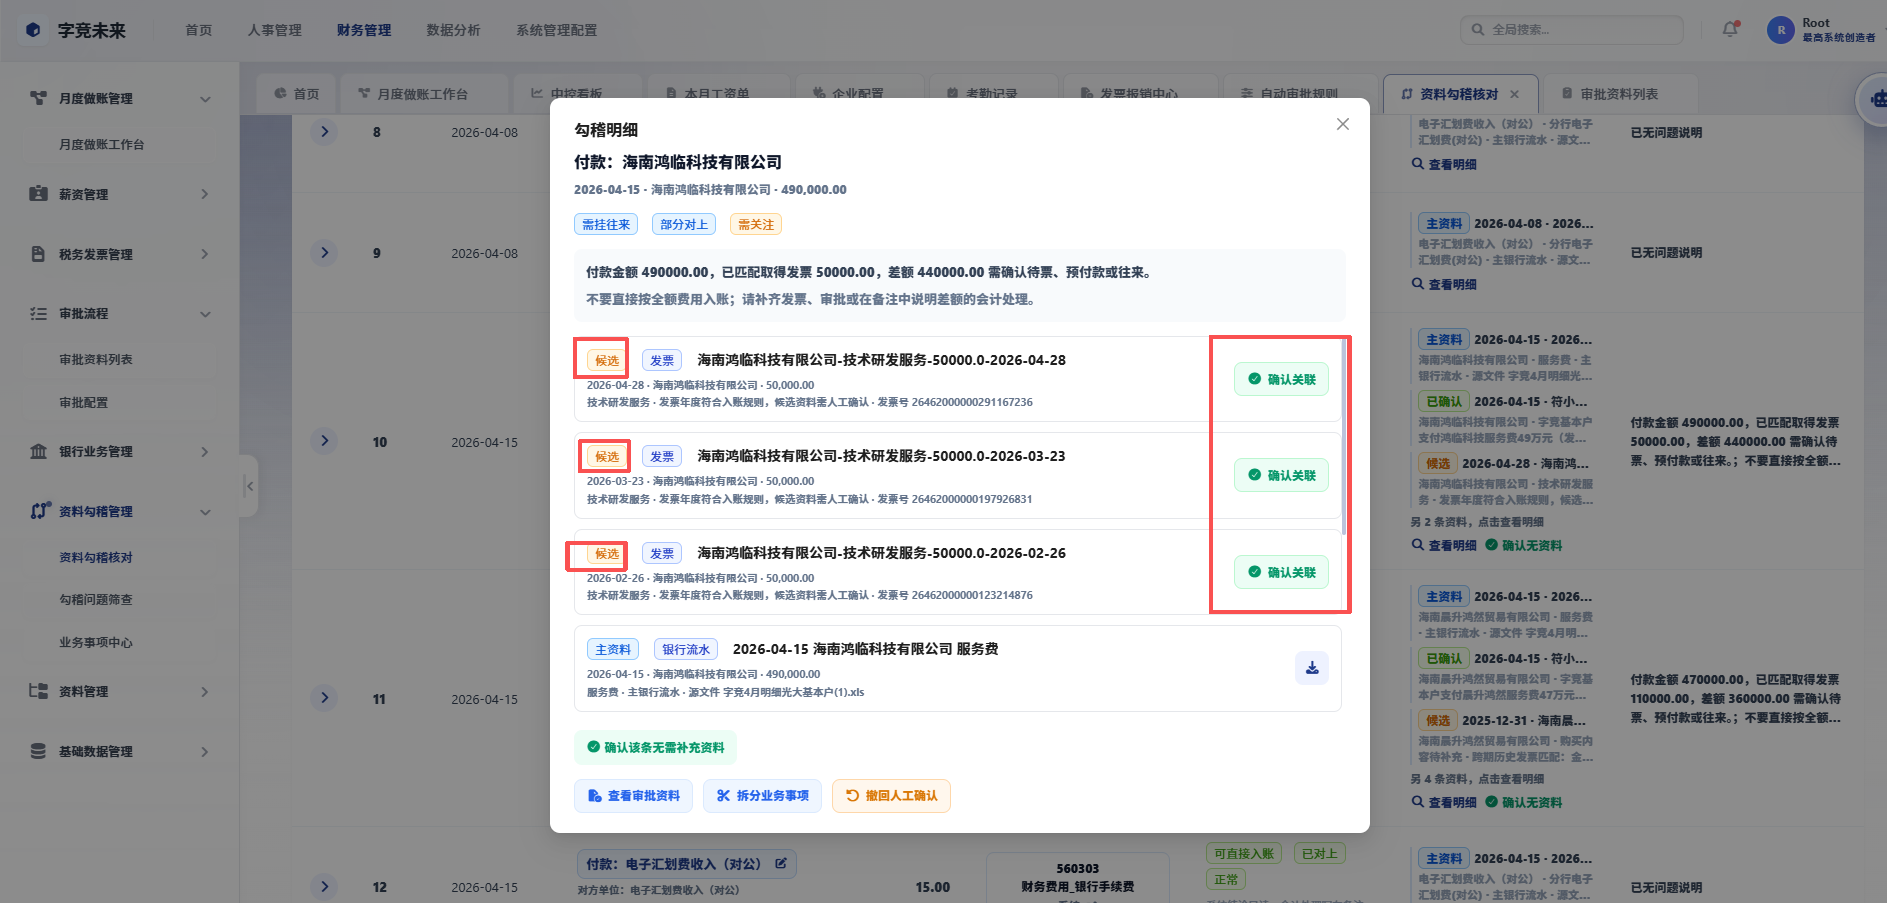This screenshot has width=1887, height=903.
Task: Click the 需关注 tag
Action: tap(756, 225)
